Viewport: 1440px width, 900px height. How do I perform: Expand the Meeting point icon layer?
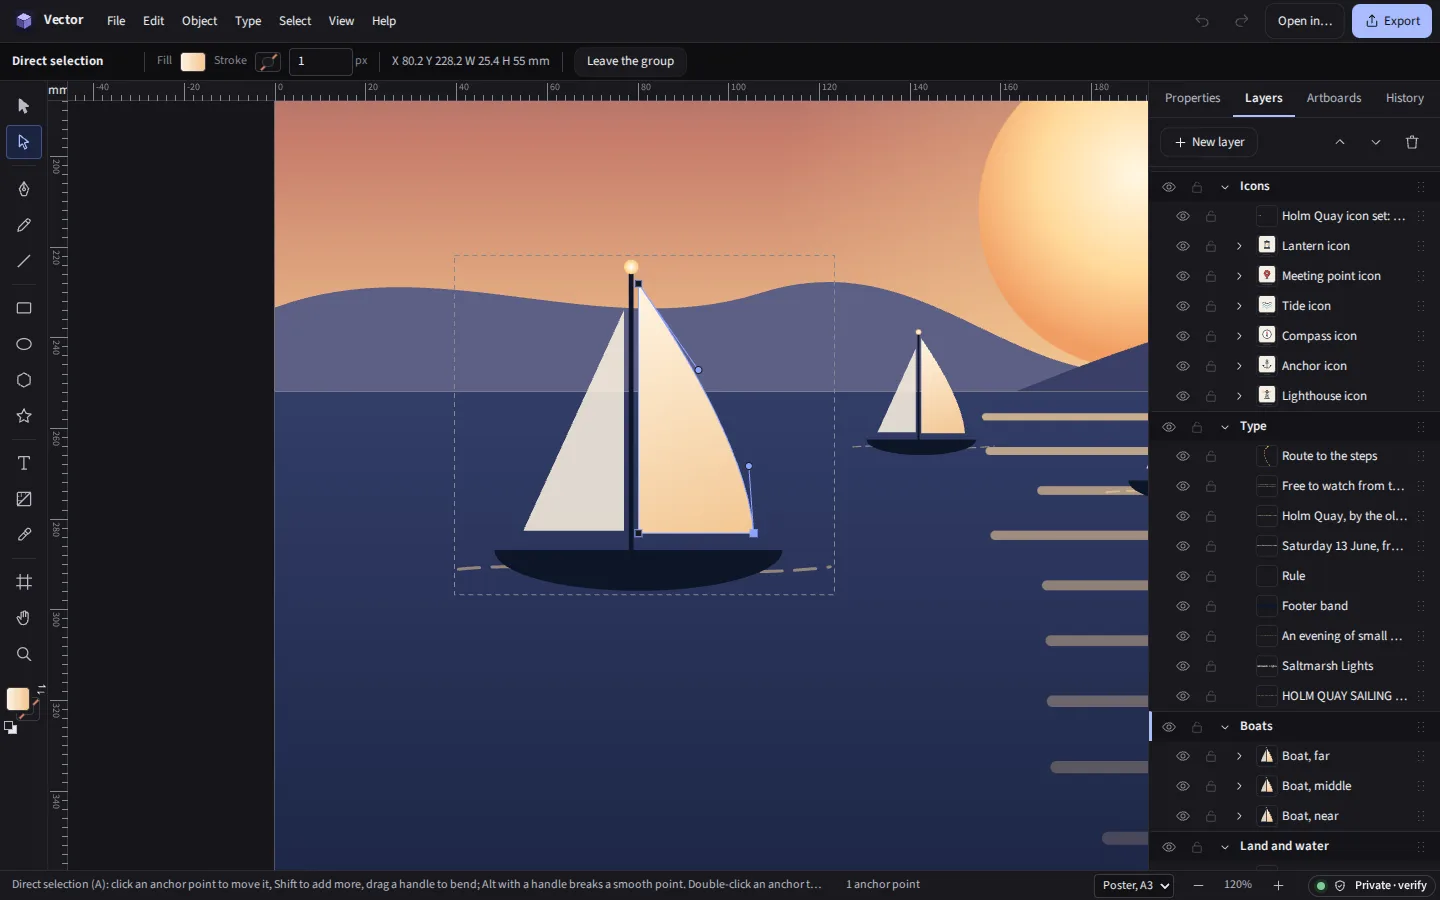click(1239, 276)
